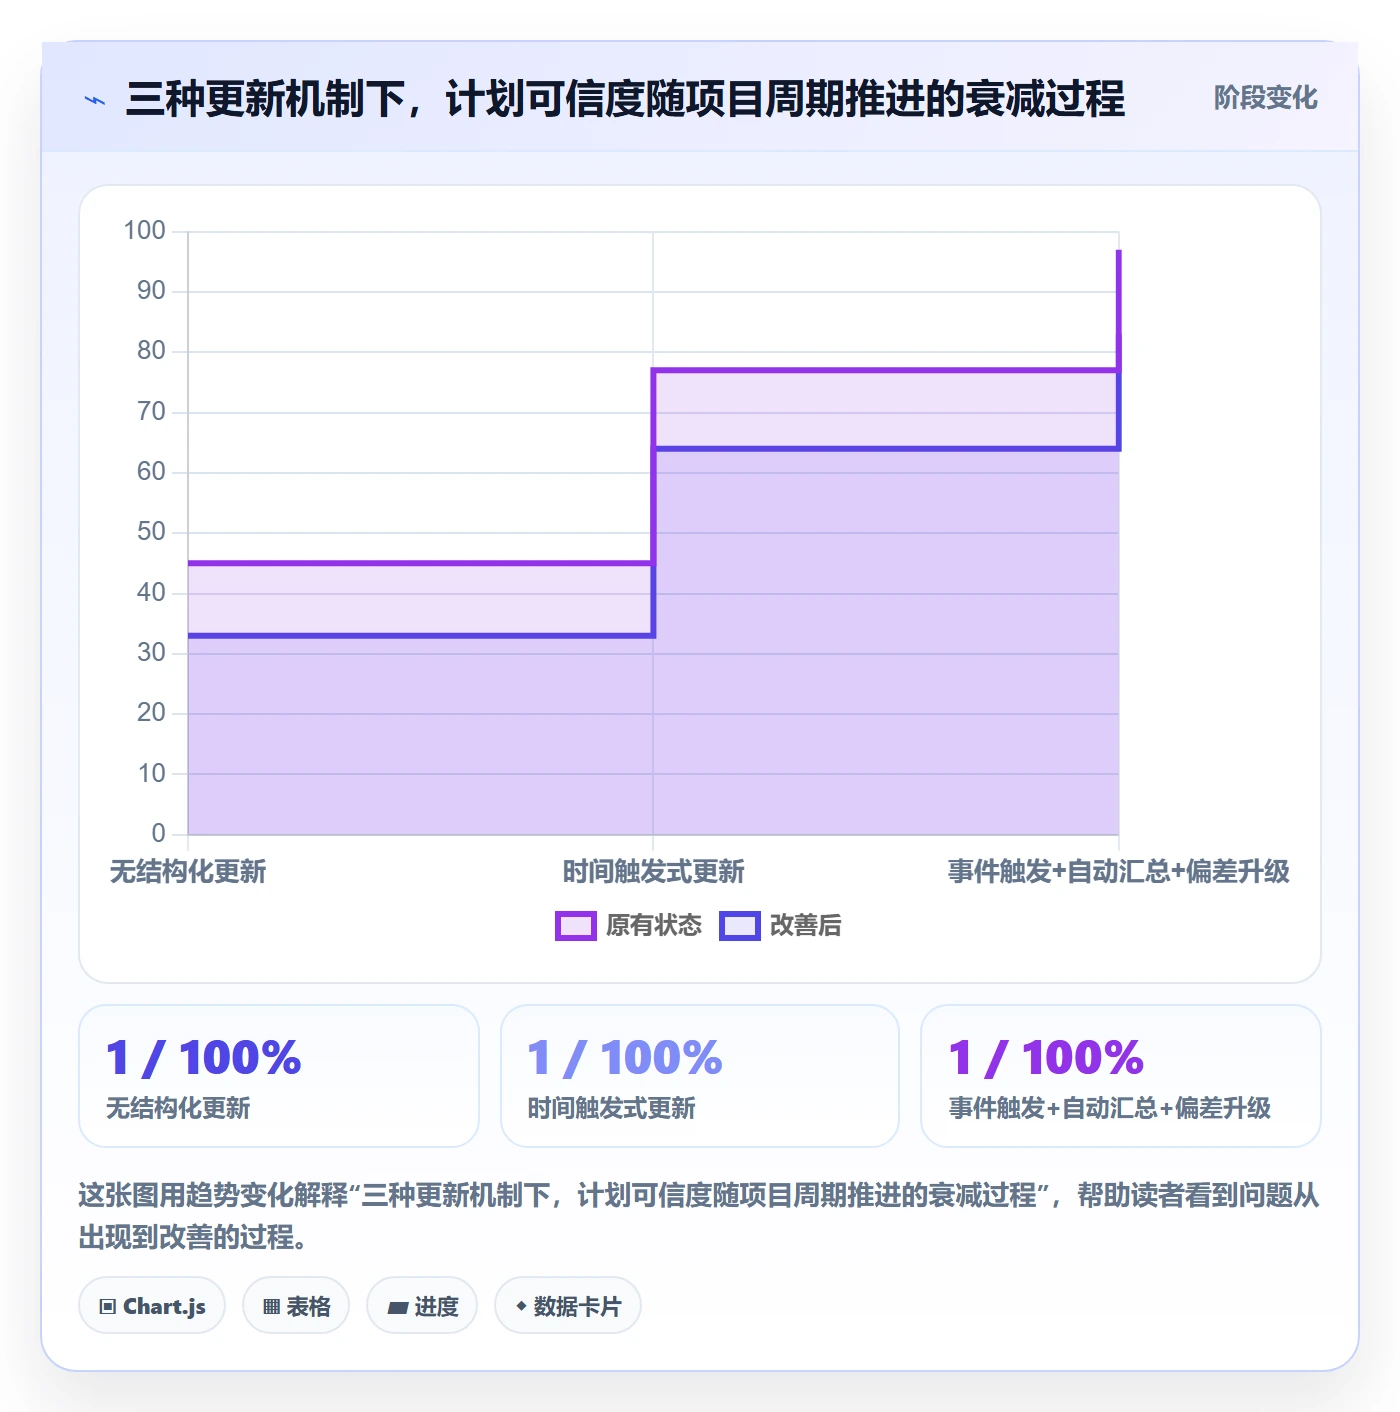Image resolution: width=1400 pixels, height=1412 pixels.
Task: Click the y-axis value 0
Action: pos(158,834)
